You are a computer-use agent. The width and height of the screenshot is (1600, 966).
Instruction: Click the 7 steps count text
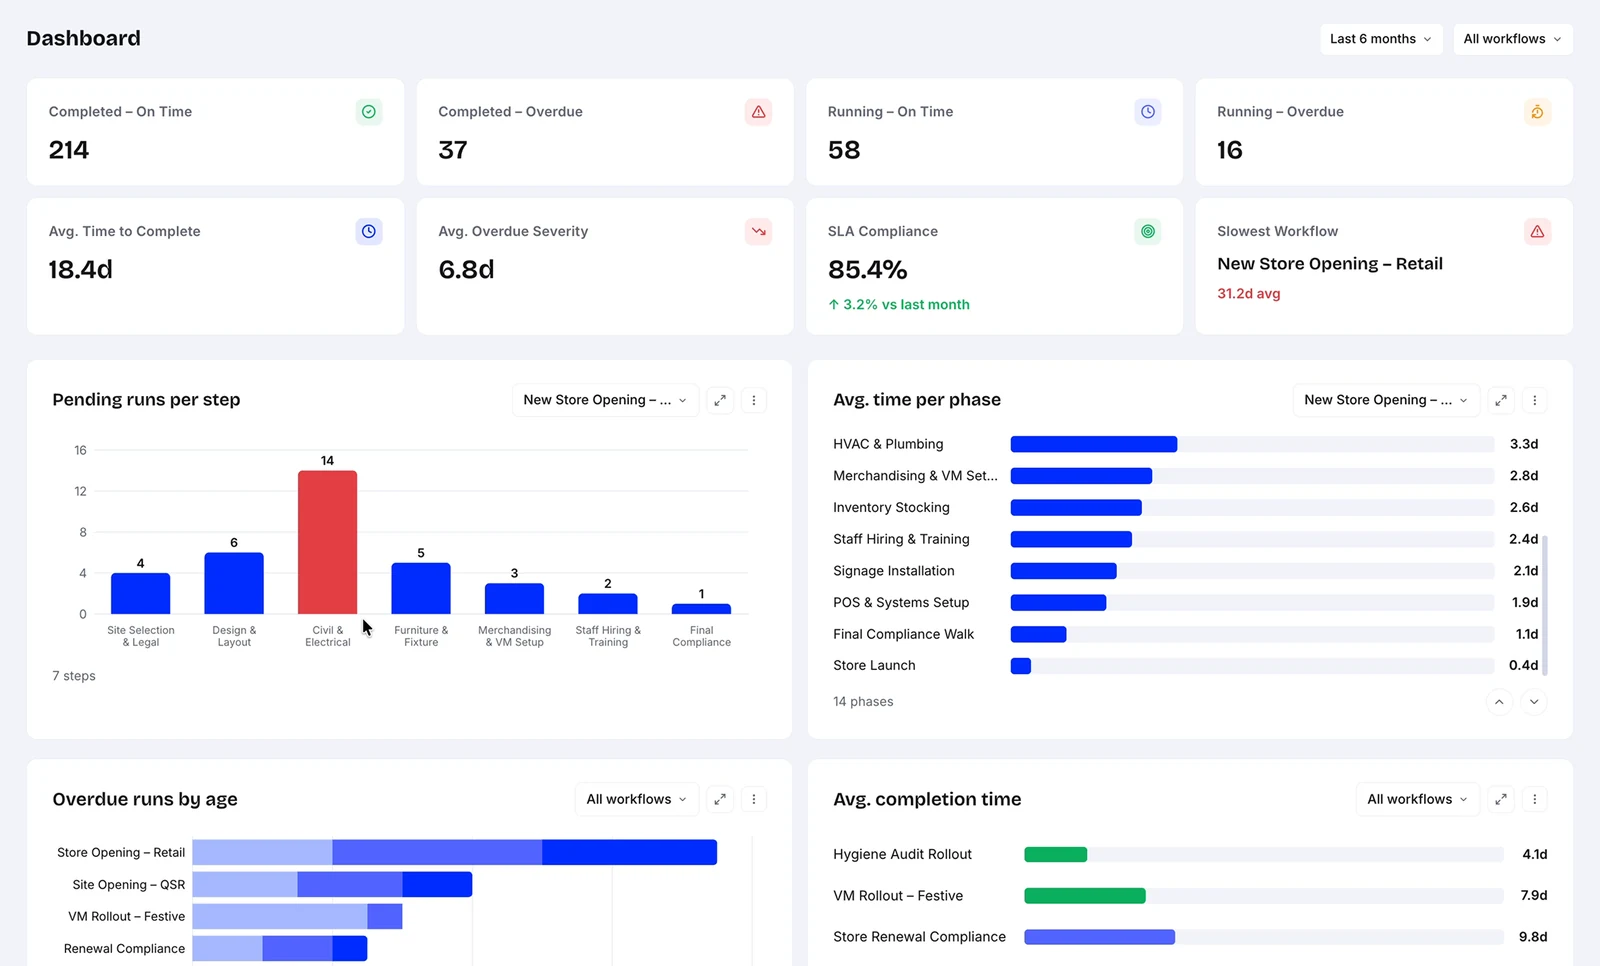[x=74, y=676]
